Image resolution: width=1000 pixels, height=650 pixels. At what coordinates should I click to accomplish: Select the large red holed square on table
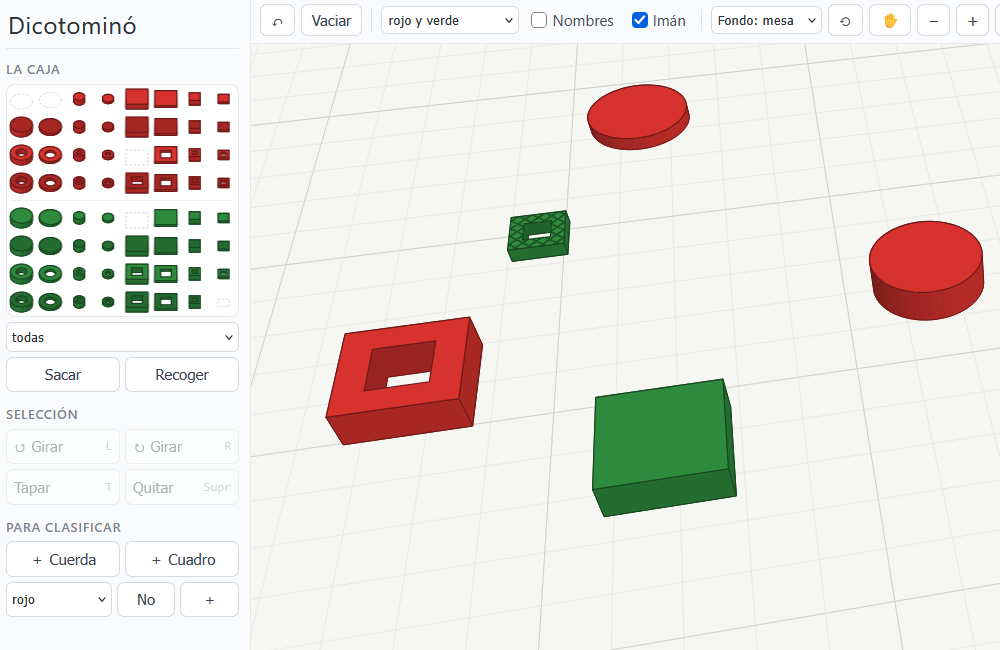(x=404, y=380)
